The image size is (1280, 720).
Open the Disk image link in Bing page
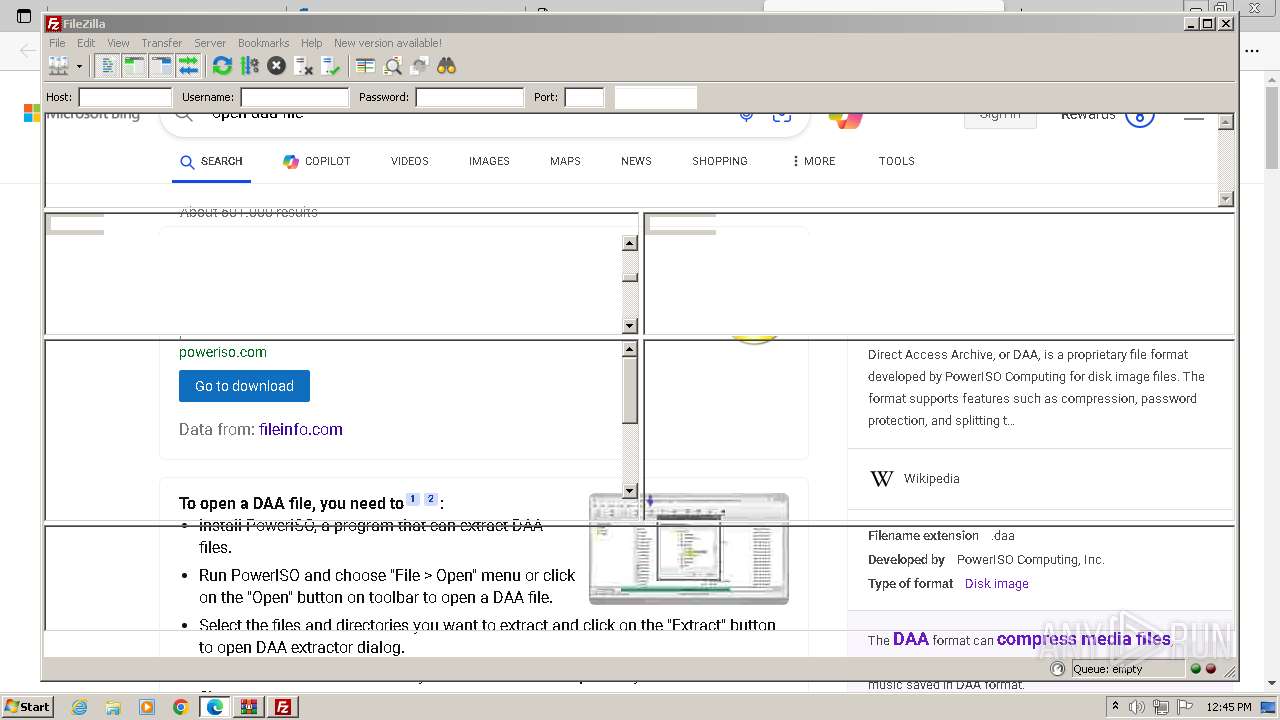coord(996,584)
